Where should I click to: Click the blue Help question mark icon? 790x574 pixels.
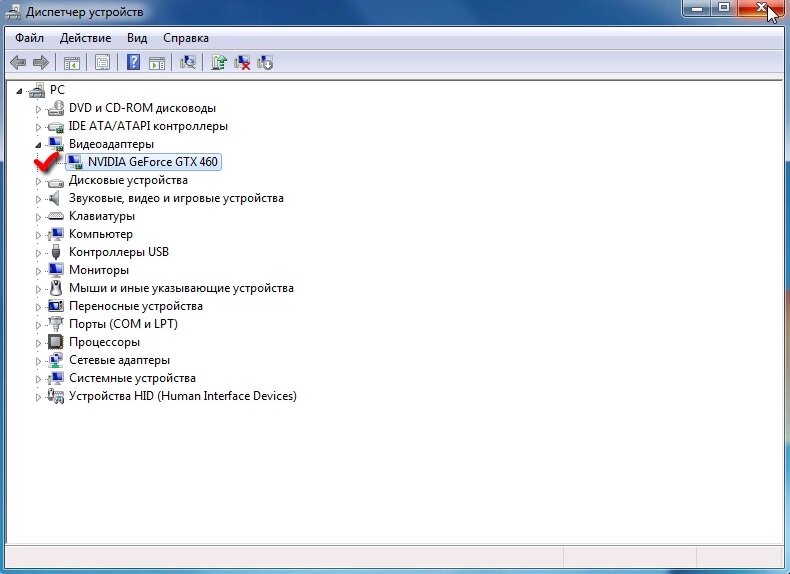coord(134,62)
